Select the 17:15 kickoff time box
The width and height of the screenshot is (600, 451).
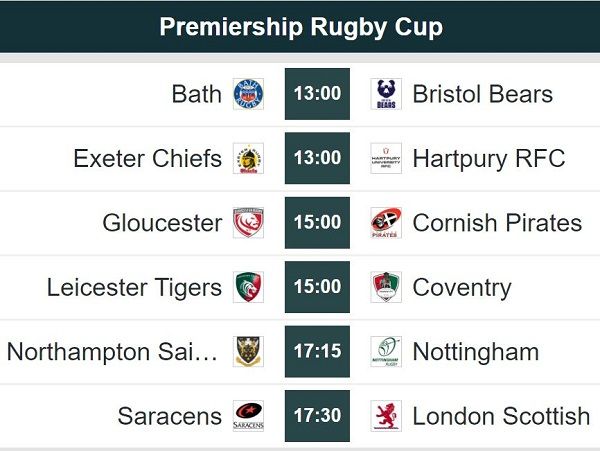click(x=317, y=352)
